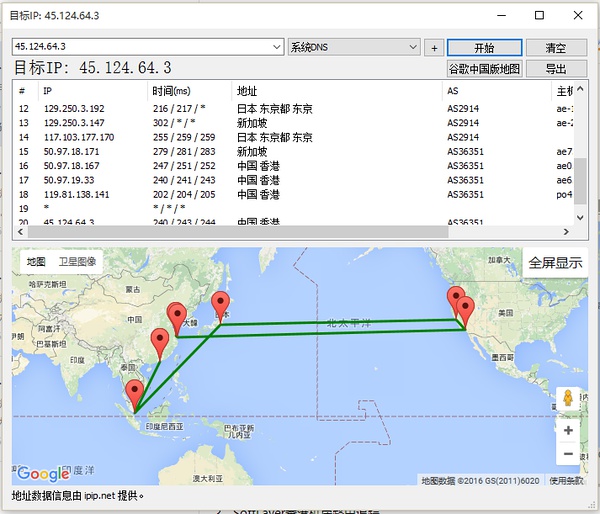Export results with the 导出 button
Viewport: 600px width, 514px height.
point(556,69)
